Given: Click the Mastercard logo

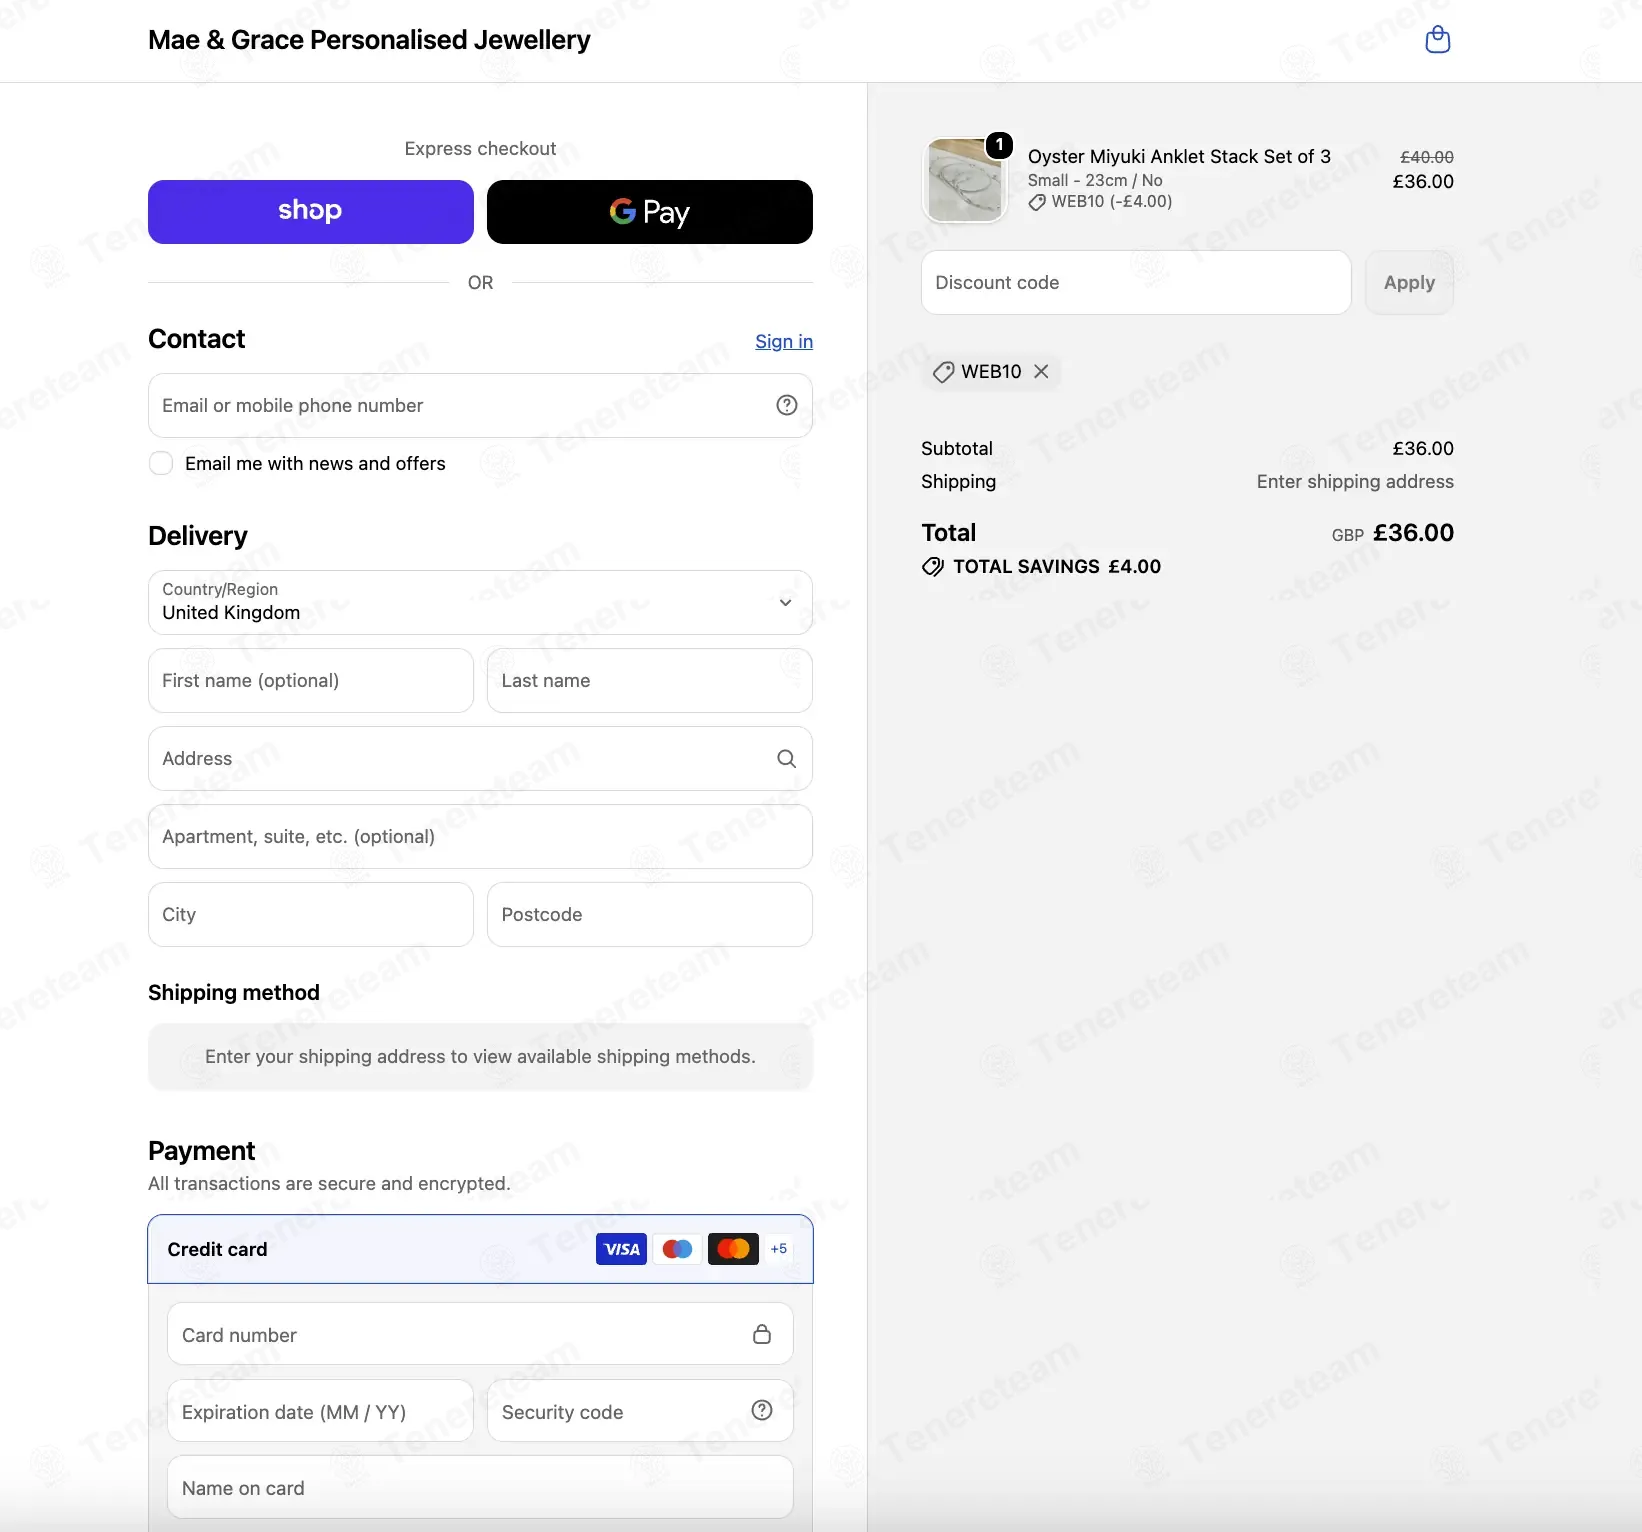Looking at the screenshot, I should (733, 1249).
